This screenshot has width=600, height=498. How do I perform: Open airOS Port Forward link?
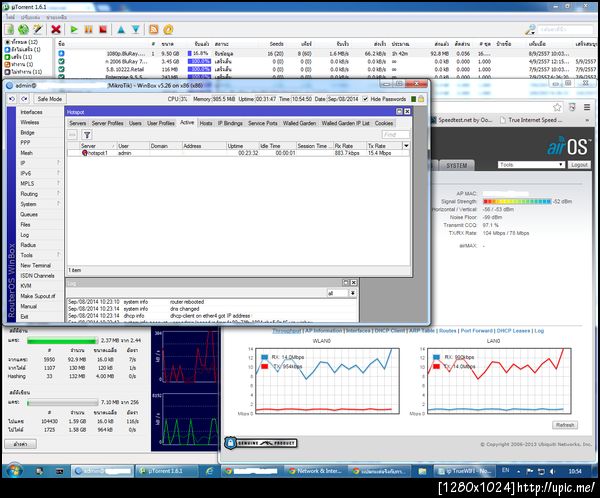point(476,331)
